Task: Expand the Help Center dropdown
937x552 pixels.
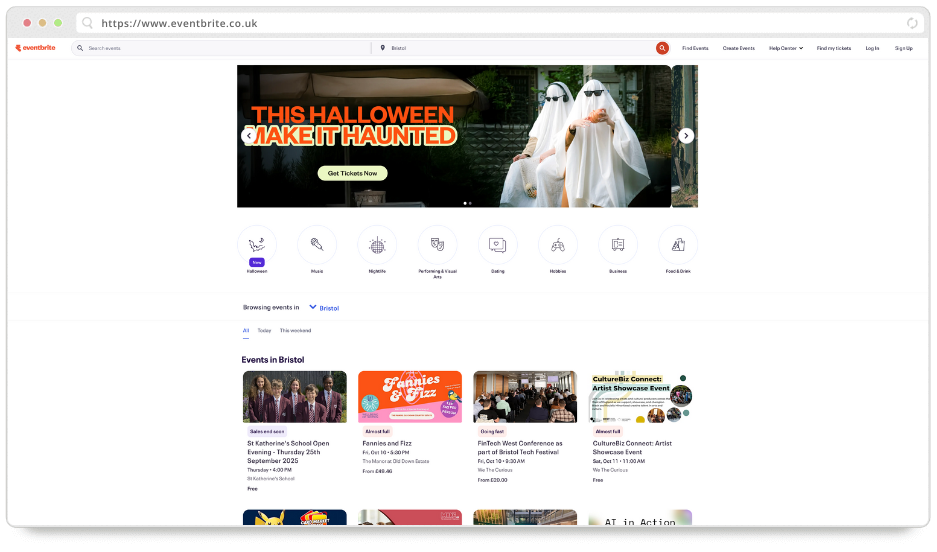Action: (786, 48)
